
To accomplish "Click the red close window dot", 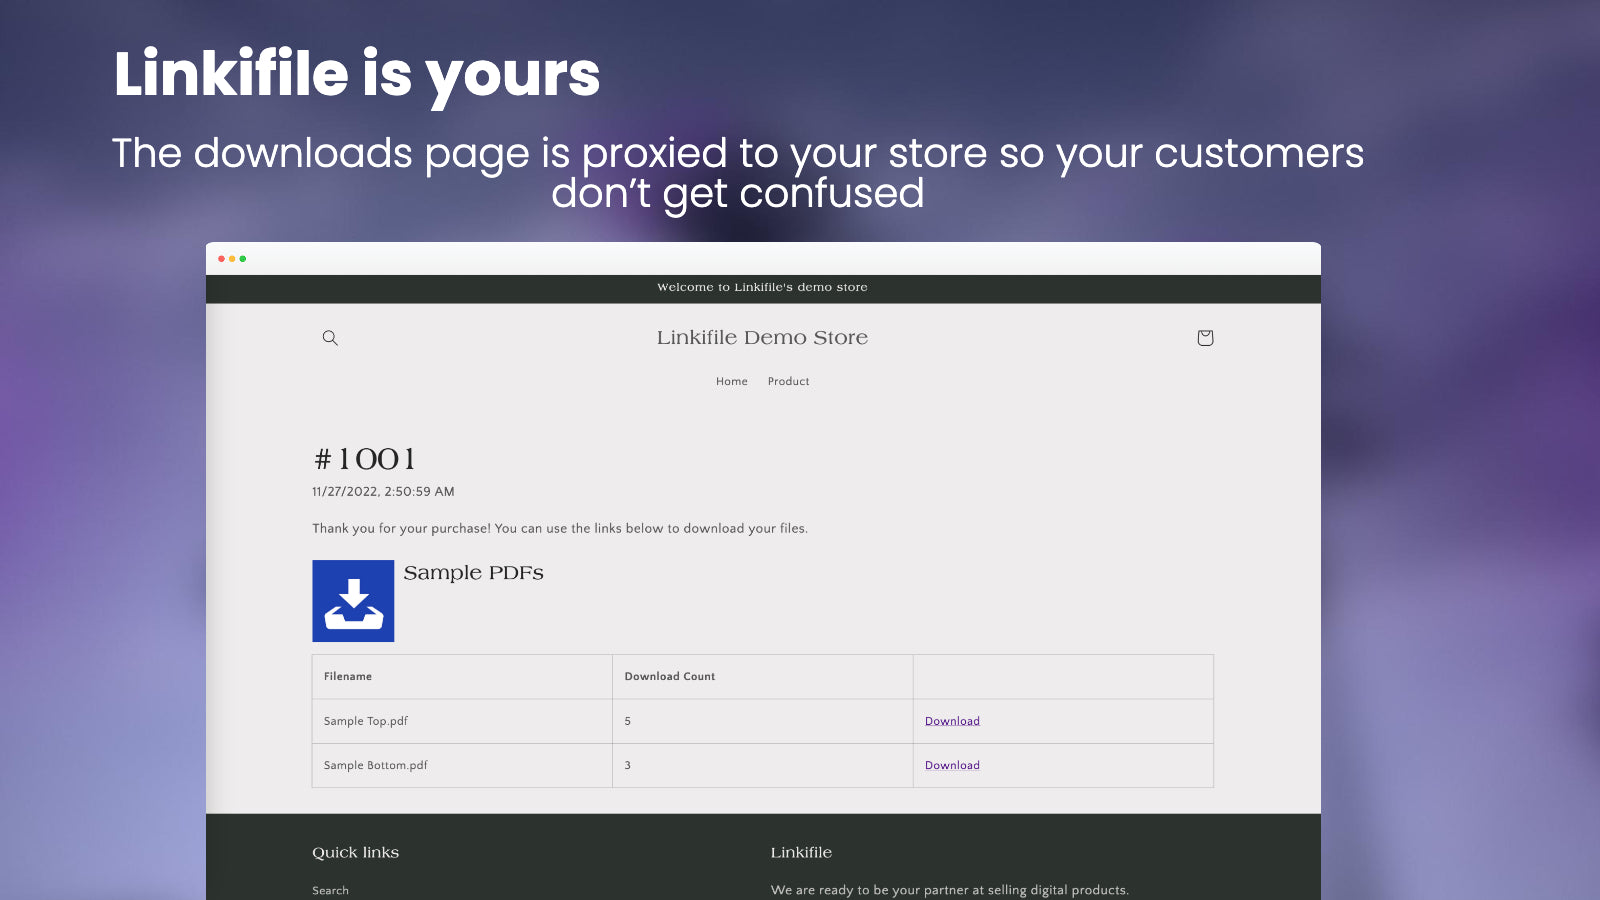I will tap(221, 259).
